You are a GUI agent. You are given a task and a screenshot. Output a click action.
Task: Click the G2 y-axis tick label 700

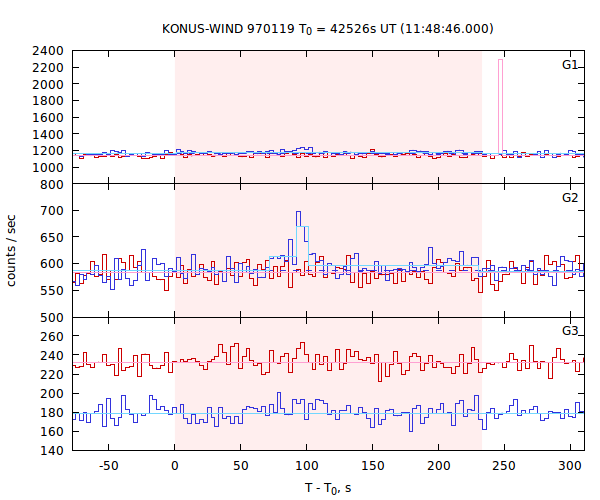52,210
